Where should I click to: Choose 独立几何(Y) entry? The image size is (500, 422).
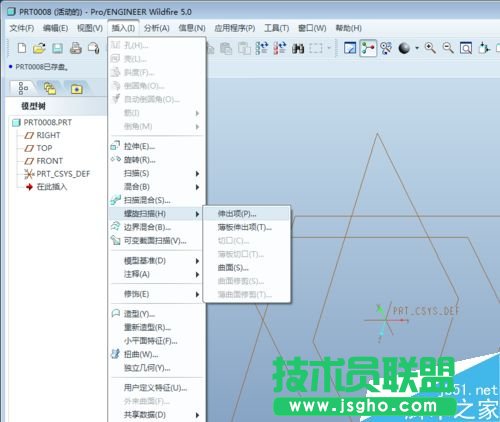click(156, 368)
